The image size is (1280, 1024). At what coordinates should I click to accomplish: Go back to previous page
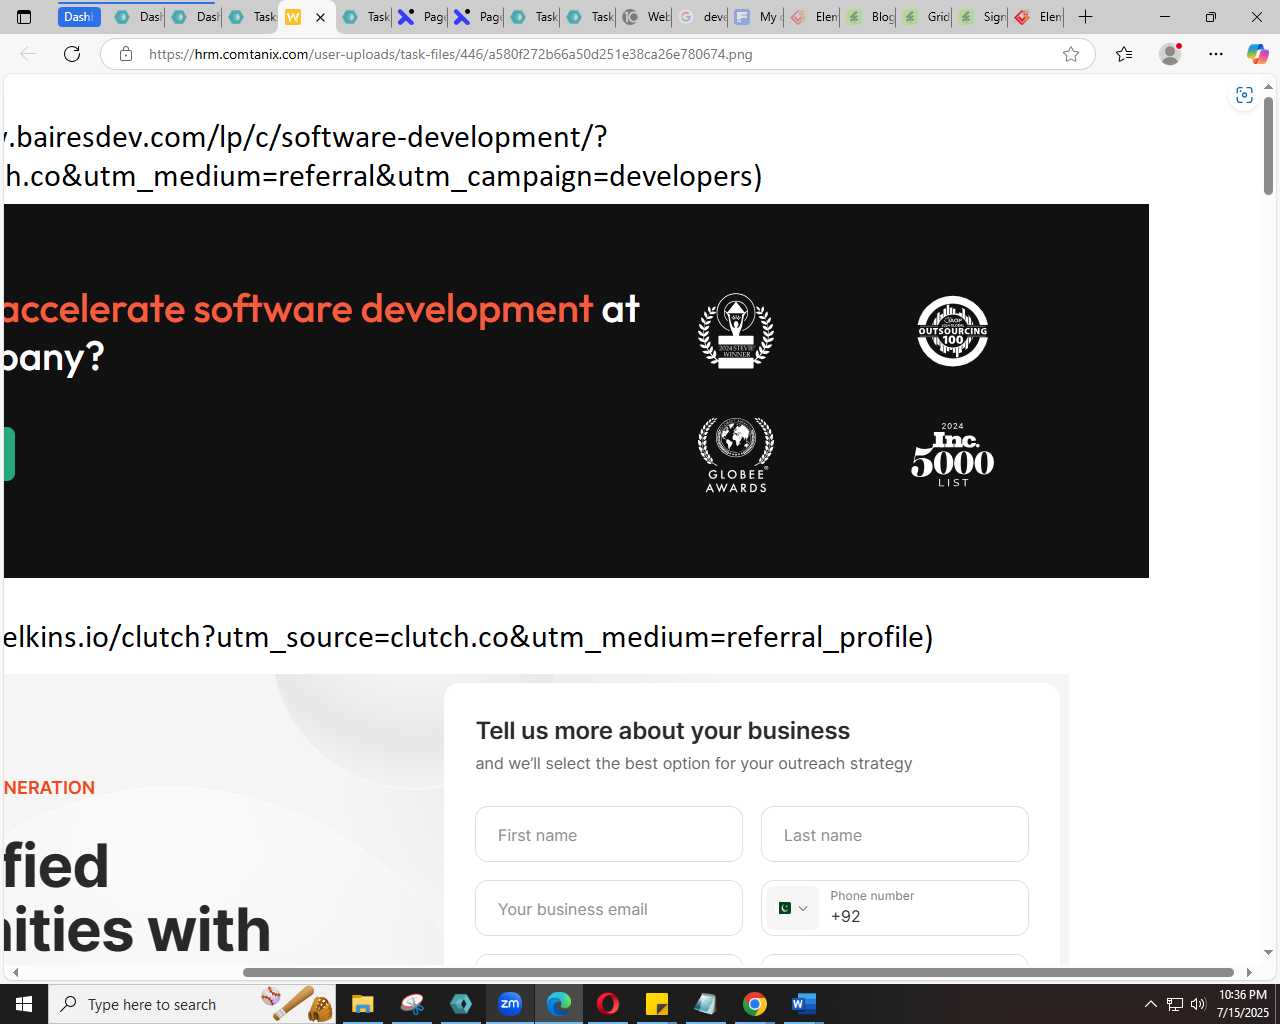point(28,54)
